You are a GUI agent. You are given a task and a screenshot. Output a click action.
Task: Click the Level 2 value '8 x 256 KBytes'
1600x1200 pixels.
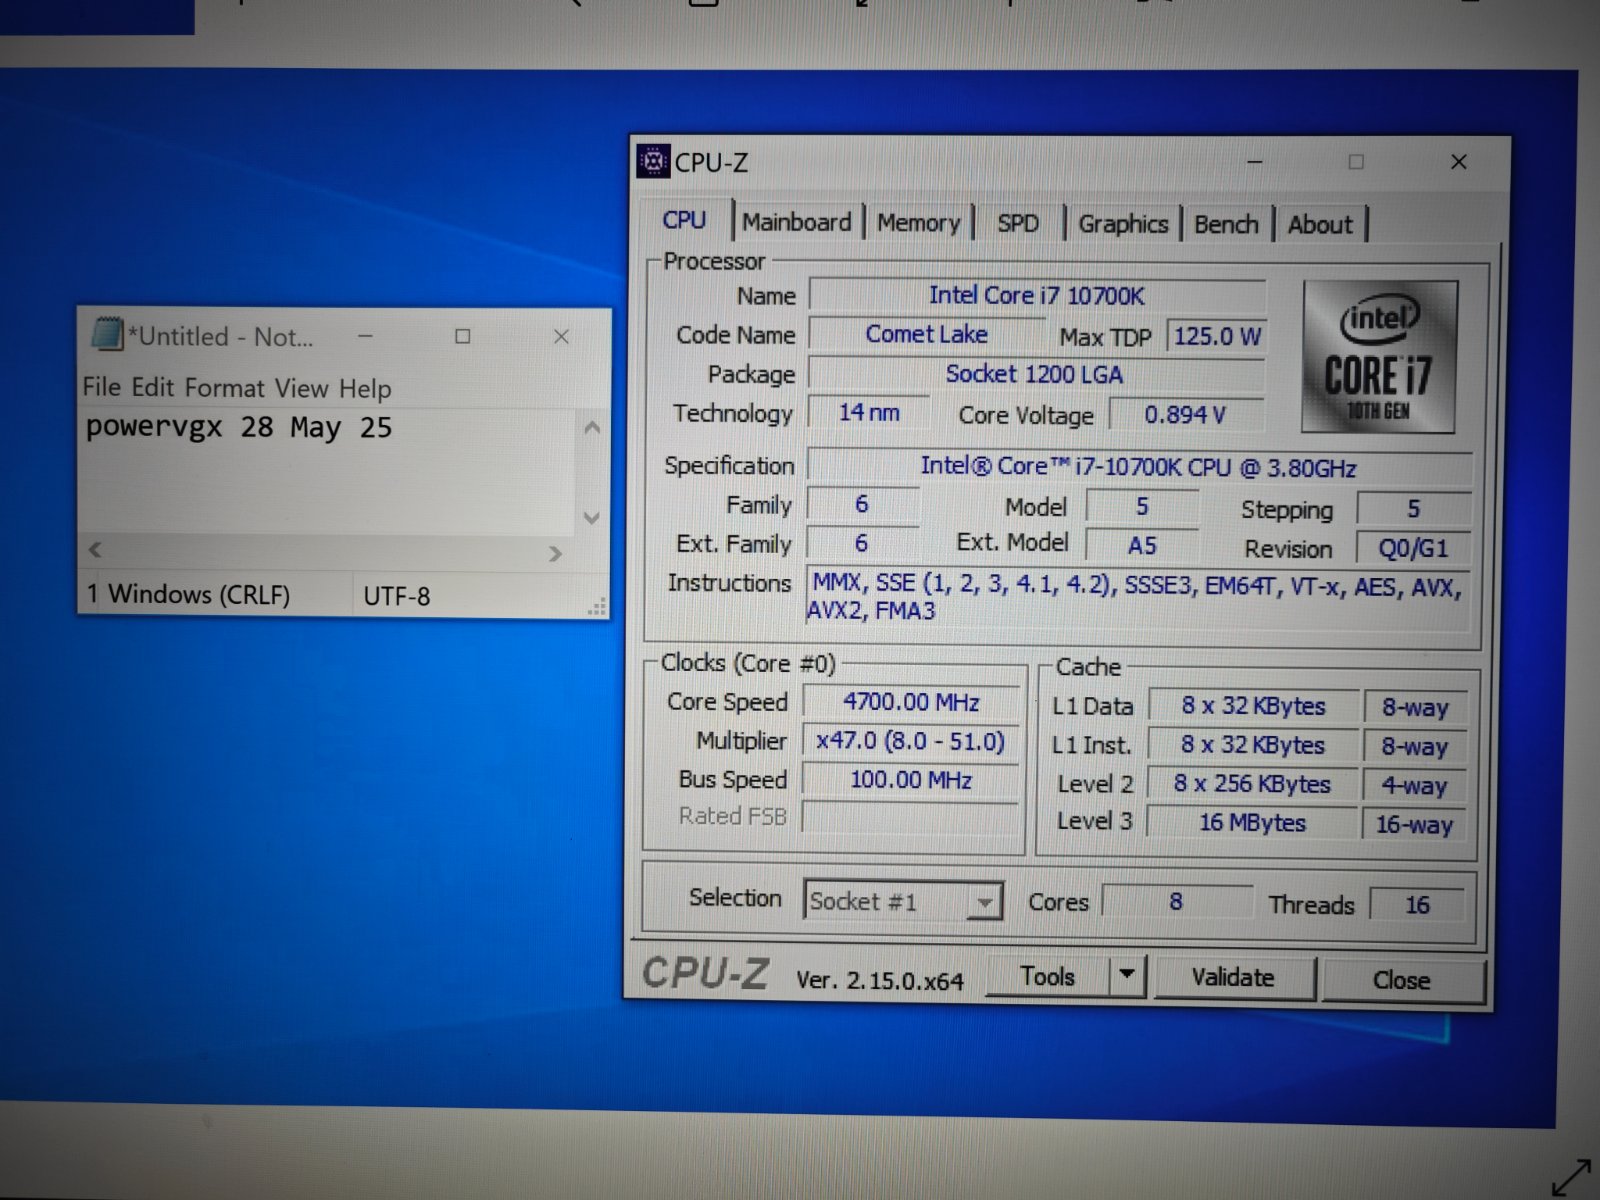click(1252, 784)
